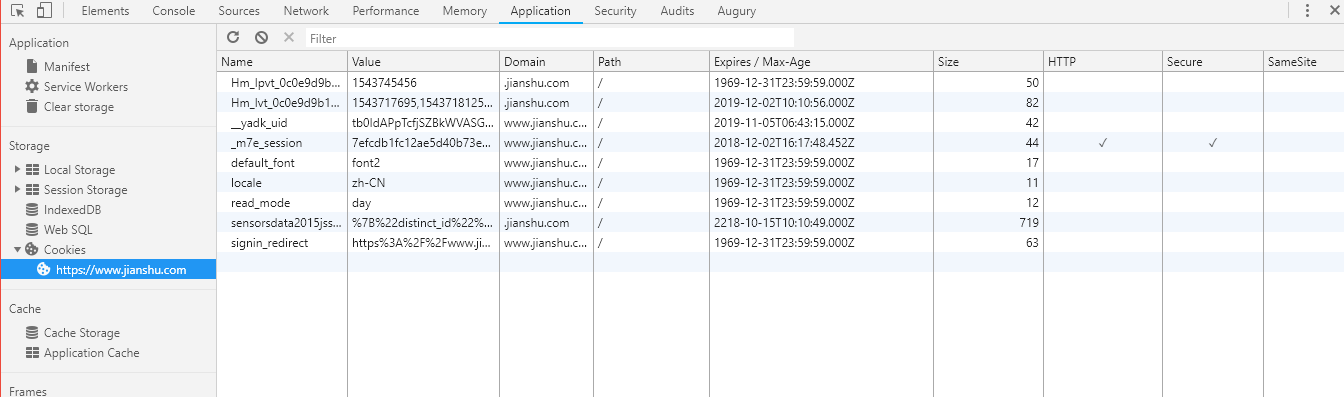Select Web SQL in the Storage list
This screenshot has height=397, width=1344.
pyautogui.click(x=68, y=230)
